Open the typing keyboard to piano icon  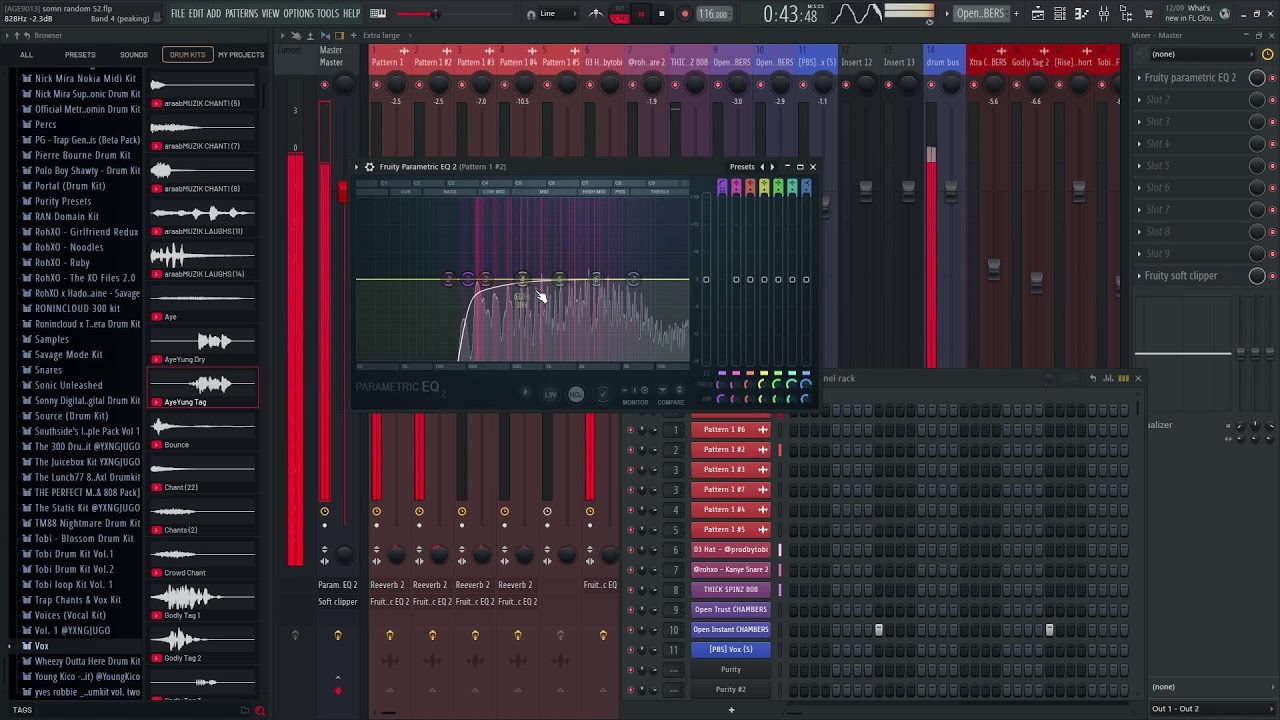(x=378, y=14)
